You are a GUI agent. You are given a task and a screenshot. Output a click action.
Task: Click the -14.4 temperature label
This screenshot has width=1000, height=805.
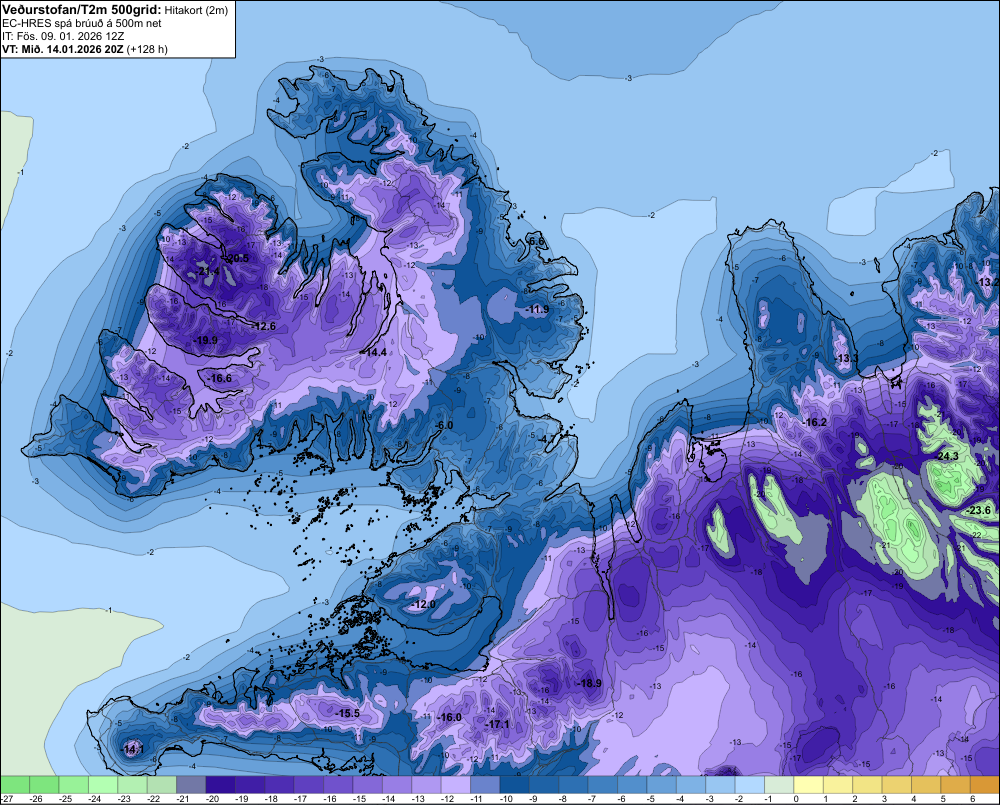374,352
